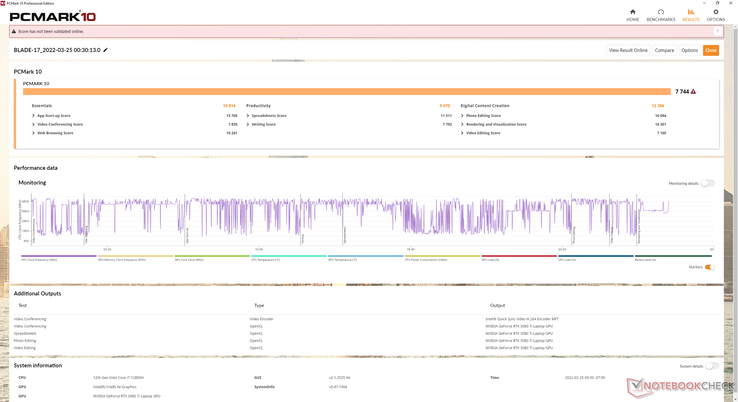Click SystemInfo version v5.47.1064
Viewport: 738px width, 402px height.
coord(338,387)
